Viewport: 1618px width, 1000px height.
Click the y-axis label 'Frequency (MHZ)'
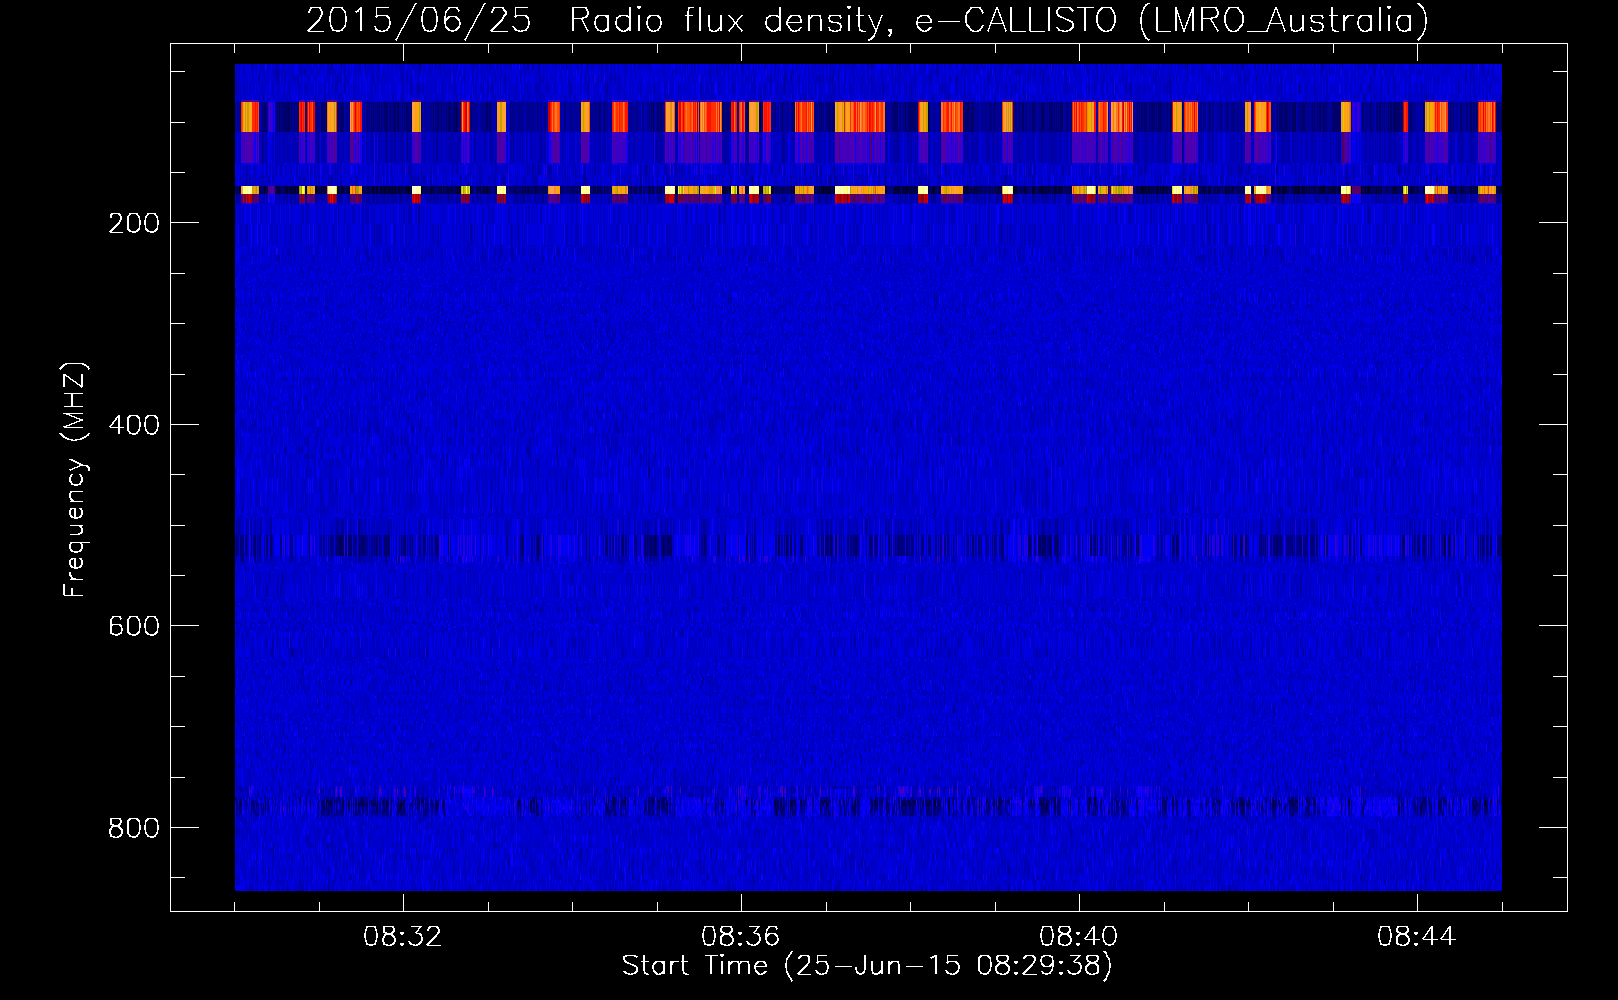point(75,480)
